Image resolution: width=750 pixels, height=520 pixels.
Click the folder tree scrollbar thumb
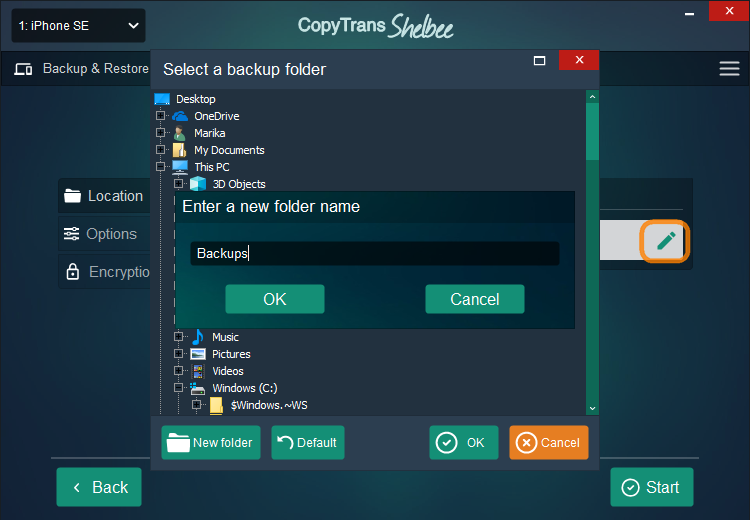[592, 132]
